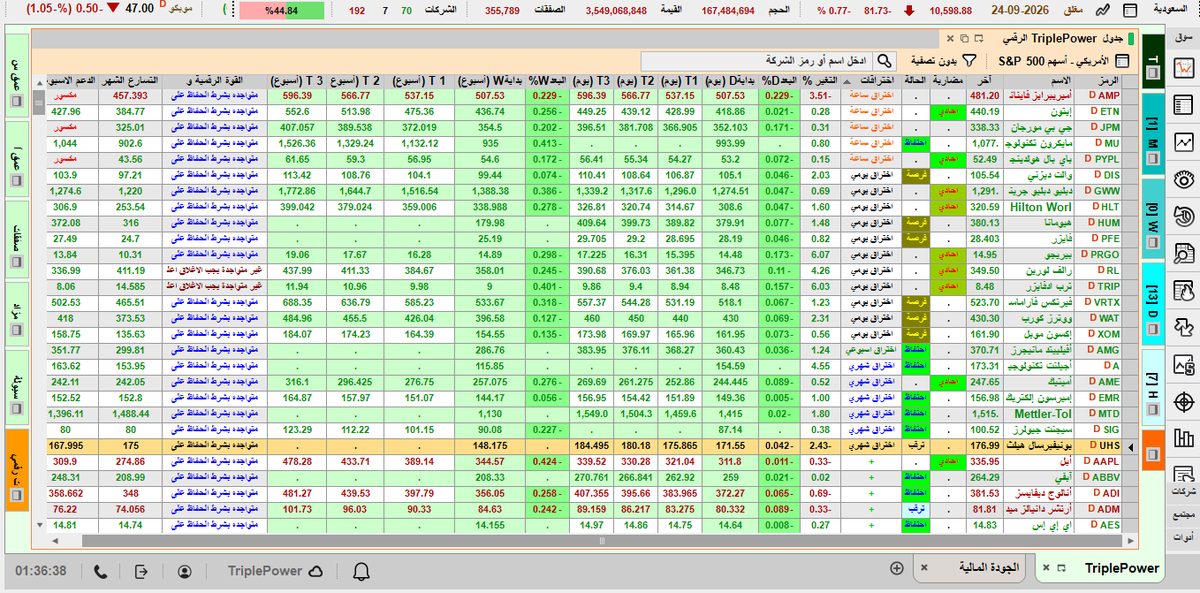
Task: Toggle the square on the صفقات tab
Action: (x=15, y=261)
